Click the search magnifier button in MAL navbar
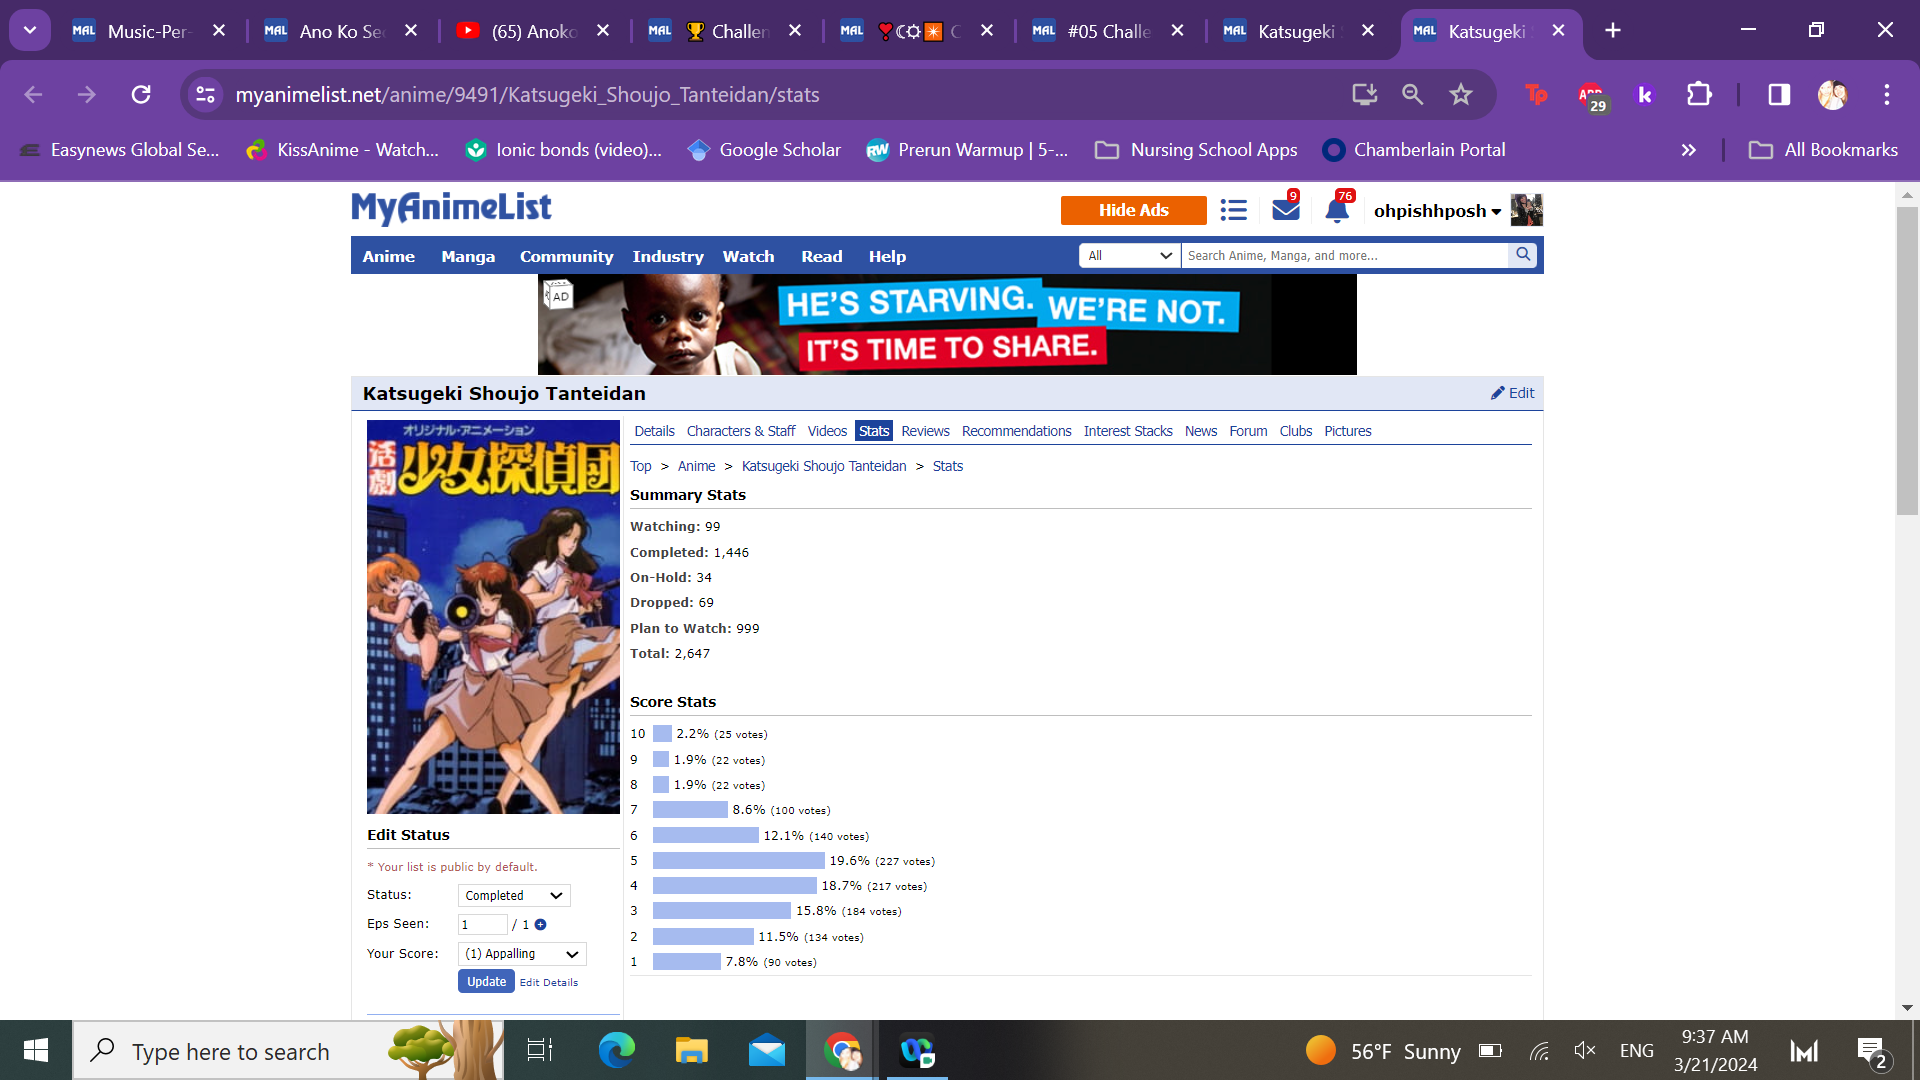Screen dimensions: 1920x1080 tap(1523, 255)
